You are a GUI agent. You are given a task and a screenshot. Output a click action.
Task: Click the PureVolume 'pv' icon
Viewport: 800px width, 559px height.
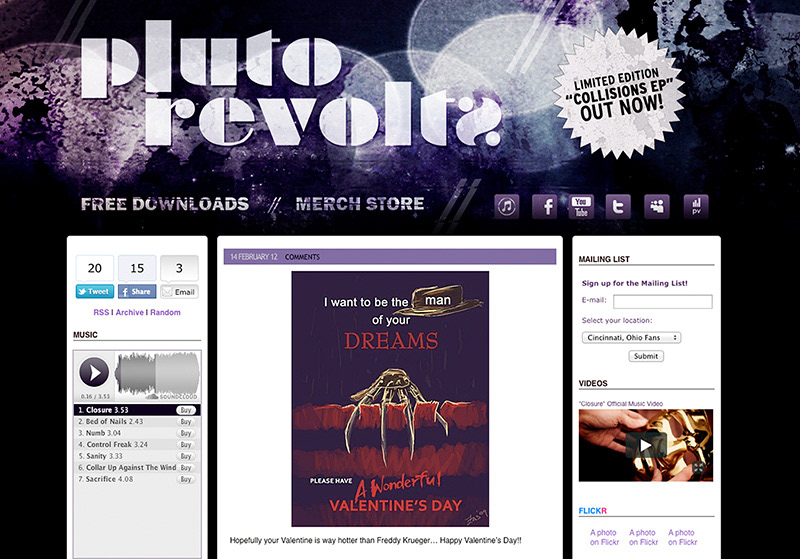(695, 206)
